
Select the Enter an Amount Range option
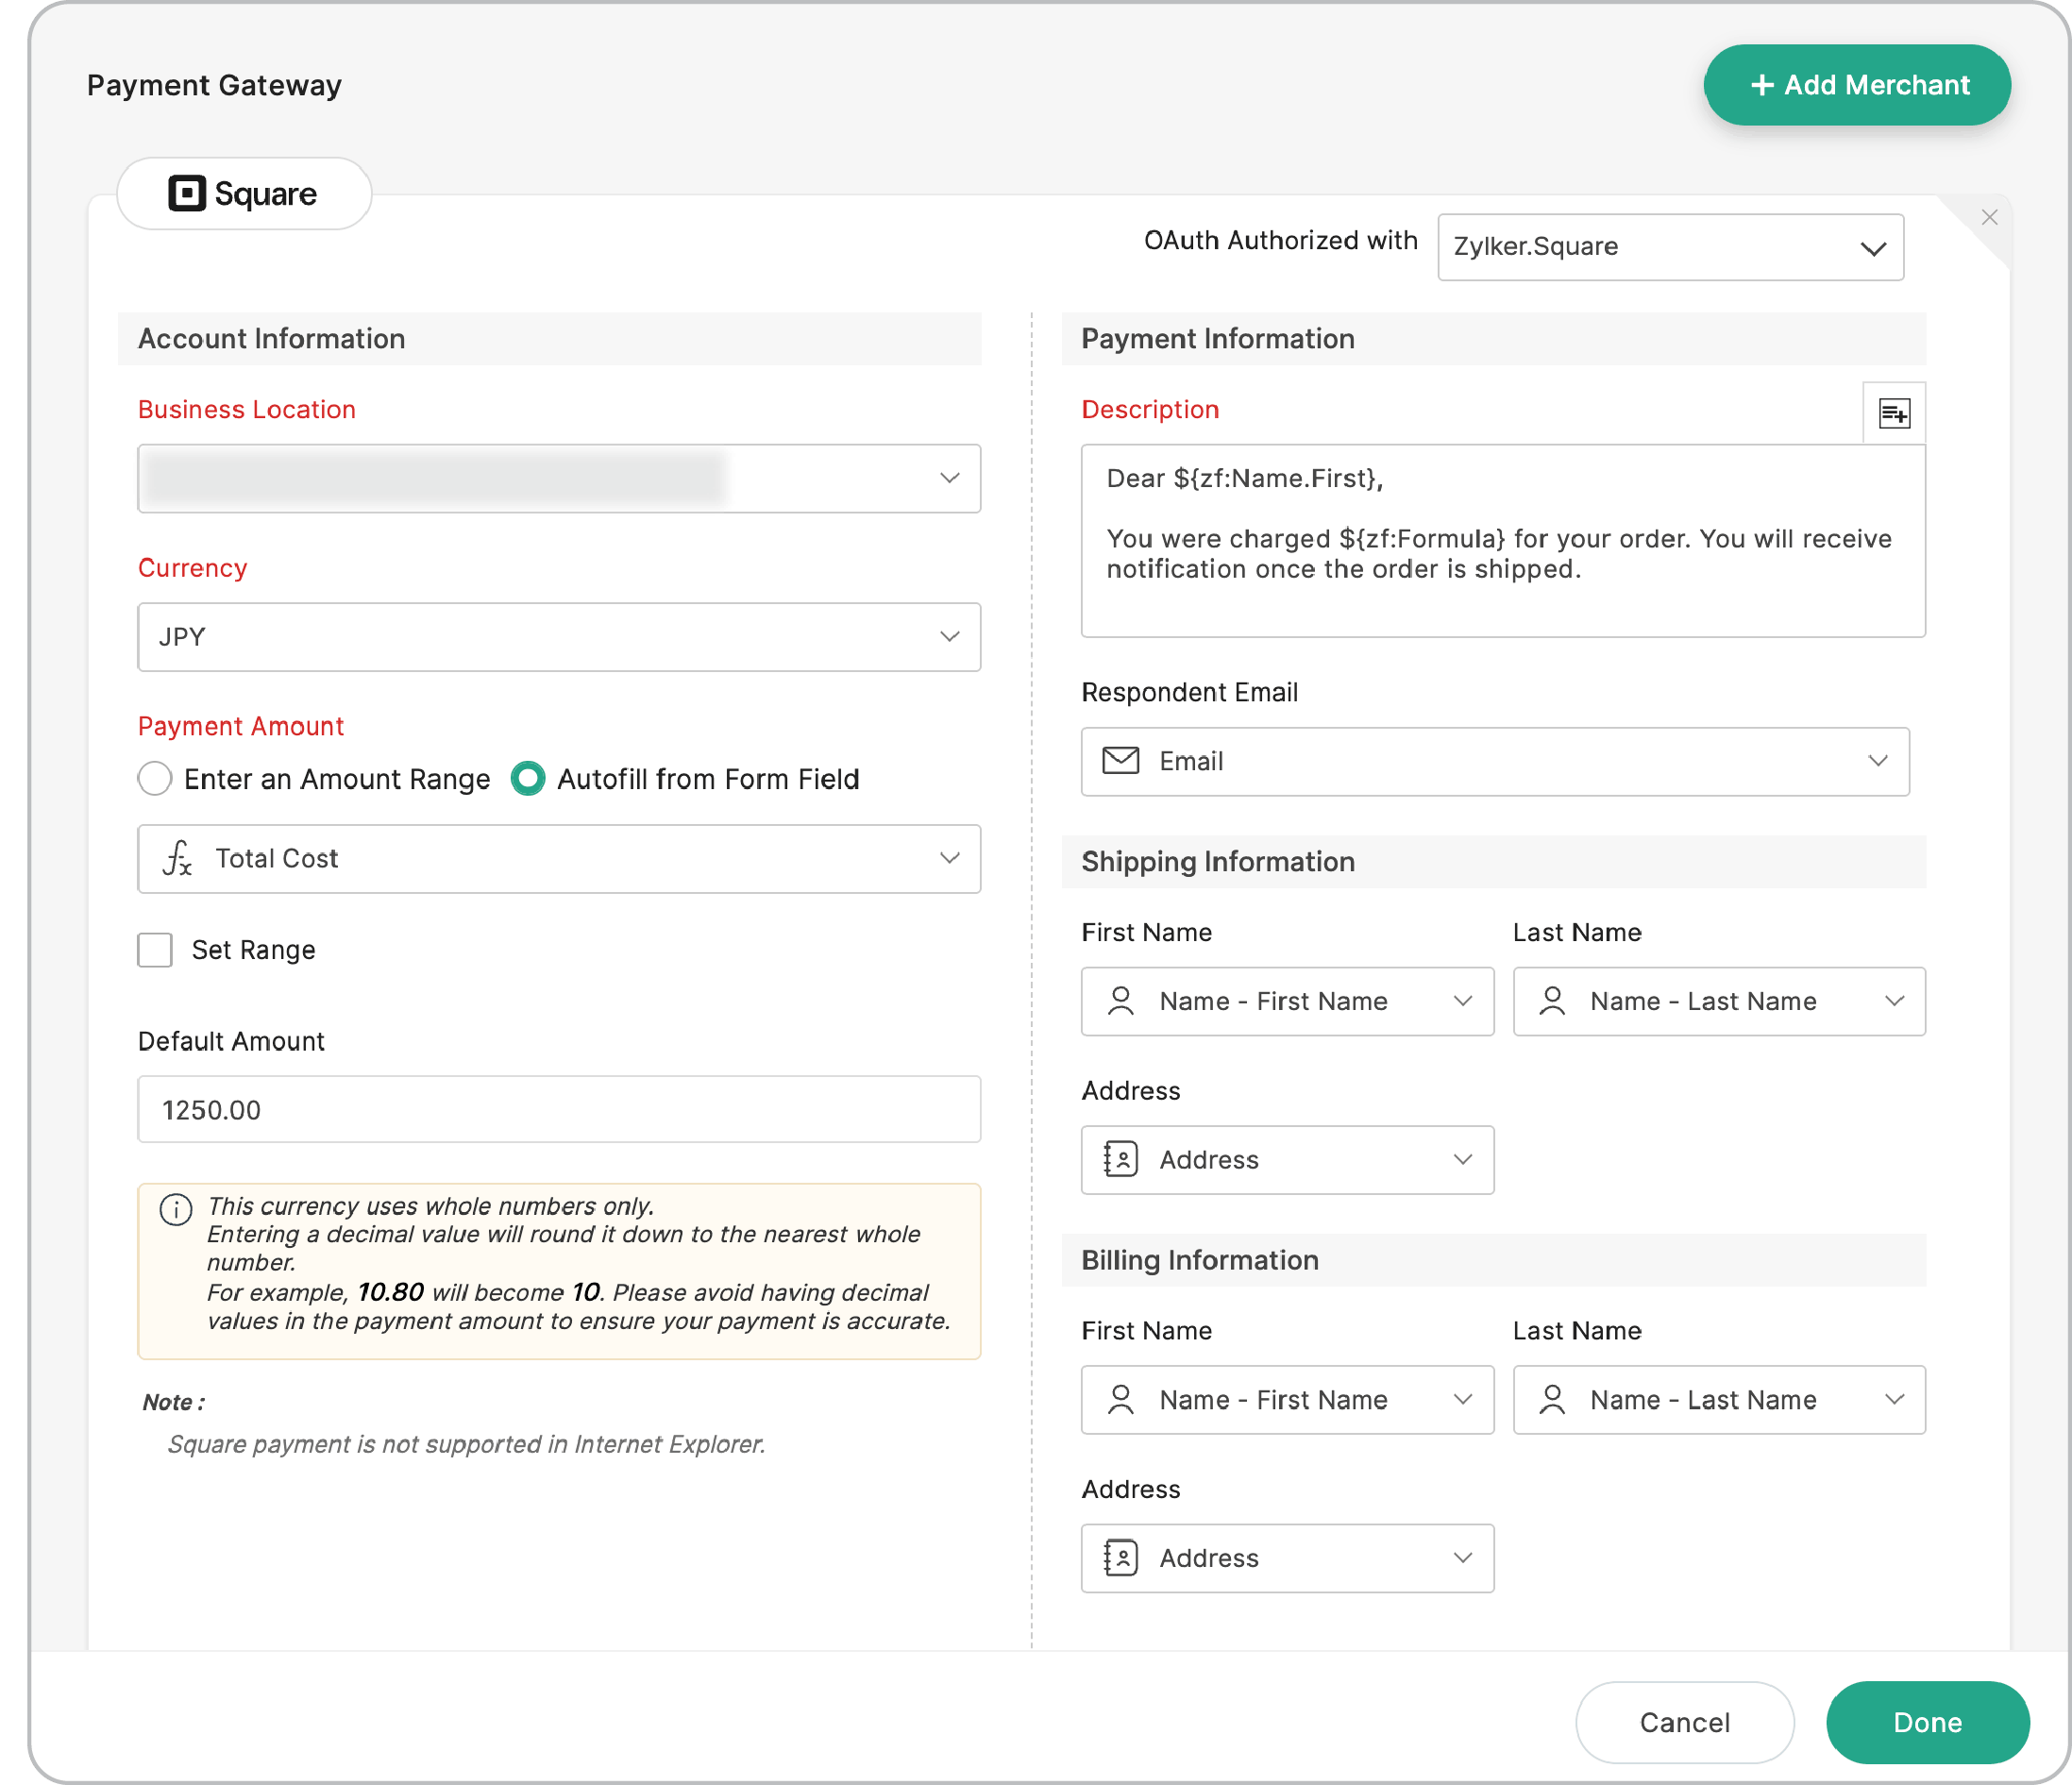(155, 779)
